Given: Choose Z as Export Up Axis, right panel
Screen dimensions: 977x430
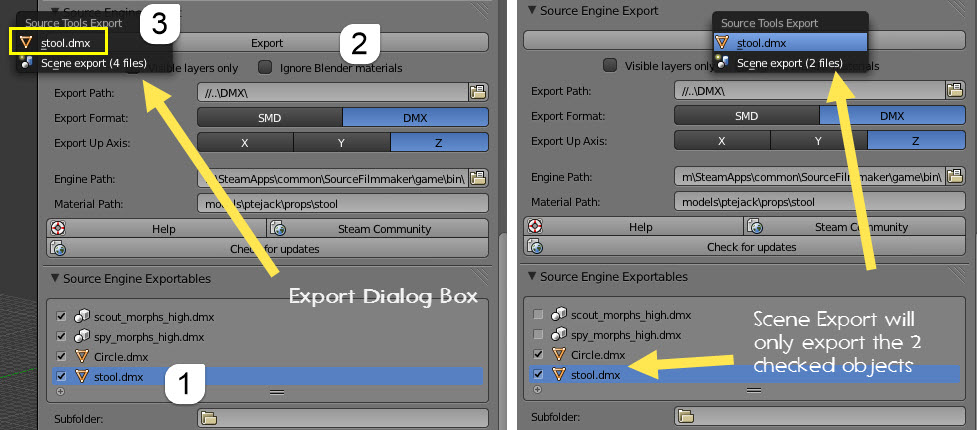Looking at the screenshot, I should [x=916, y=140].
